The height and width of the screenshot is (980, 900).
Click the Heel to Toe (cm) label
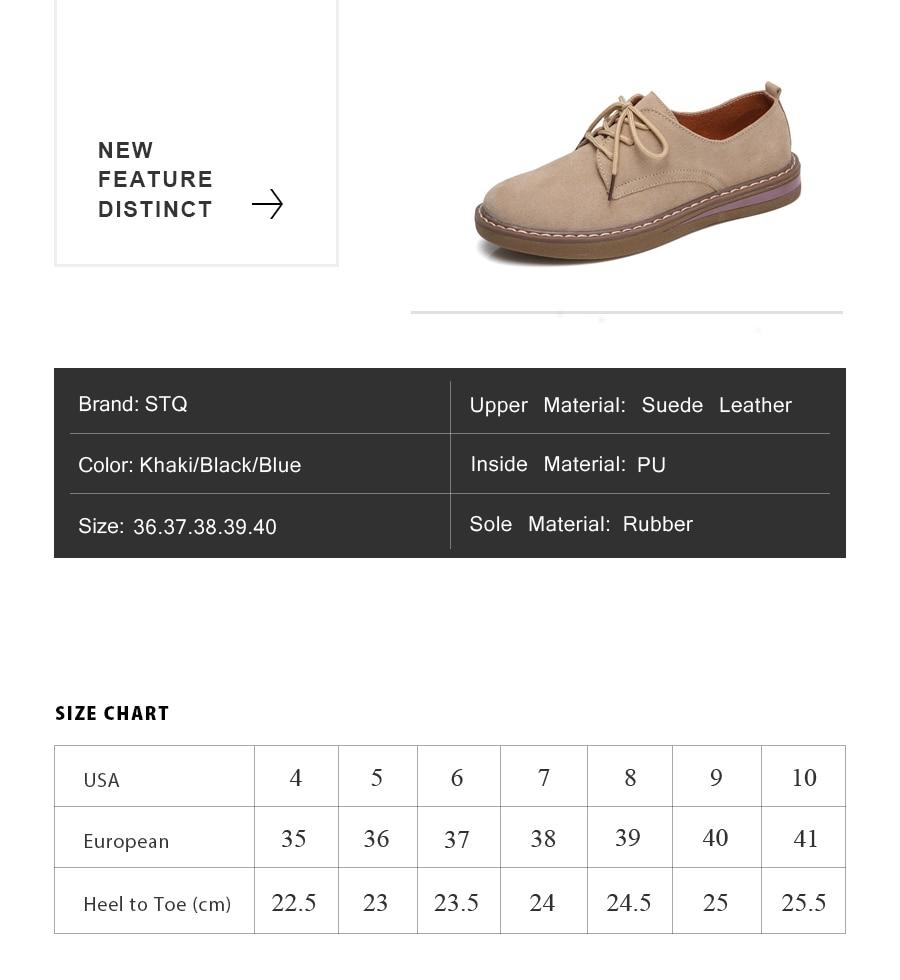pos(157,904)
